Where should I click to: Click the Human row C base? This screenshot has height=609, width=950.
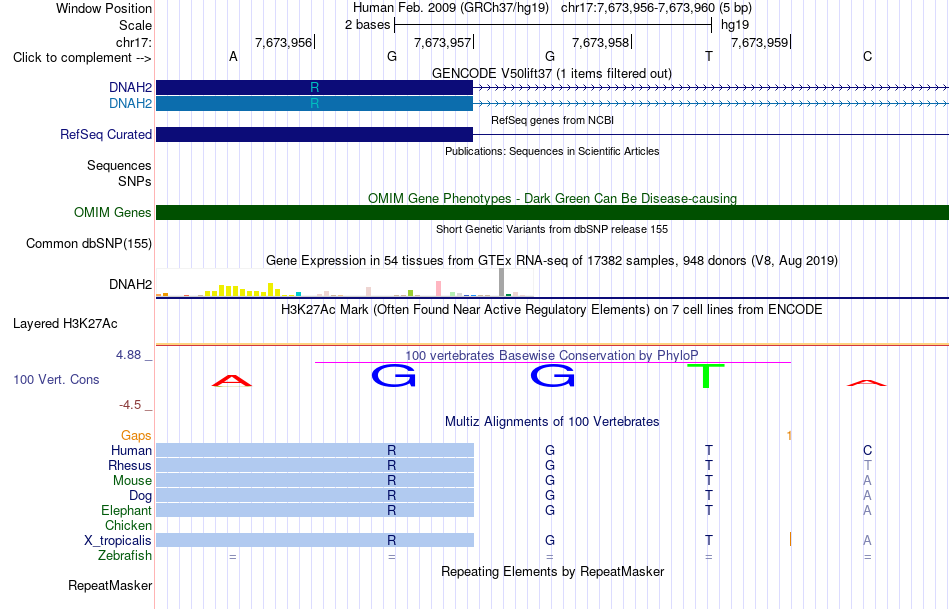tap(868, 450)
